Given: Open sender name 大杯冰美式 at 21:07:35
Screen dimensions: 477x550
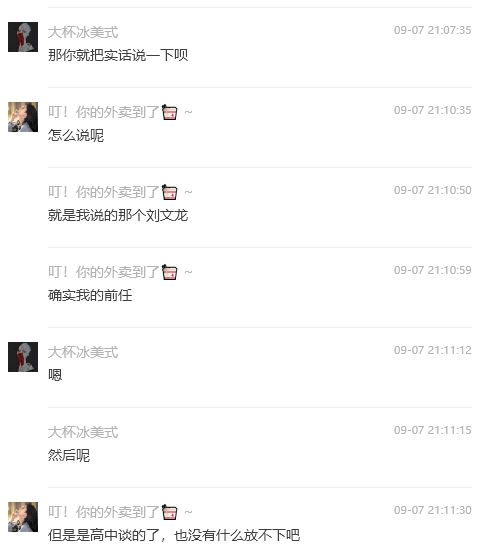Looking at the screenshot, I should (83, 32).
